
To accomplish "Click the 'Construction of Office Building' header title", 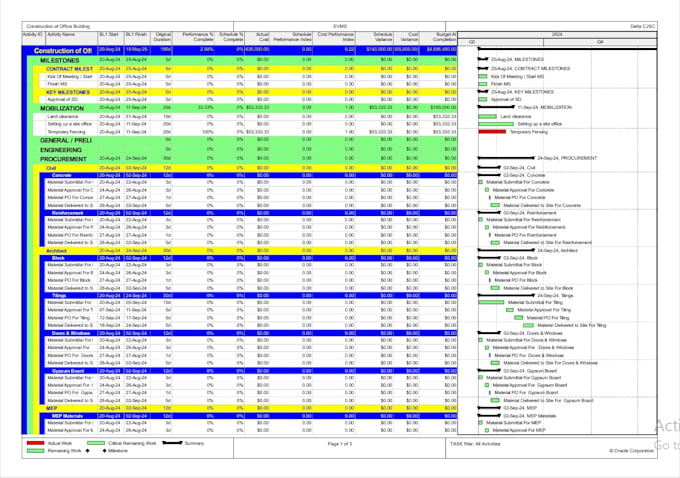I will [58, 26].
